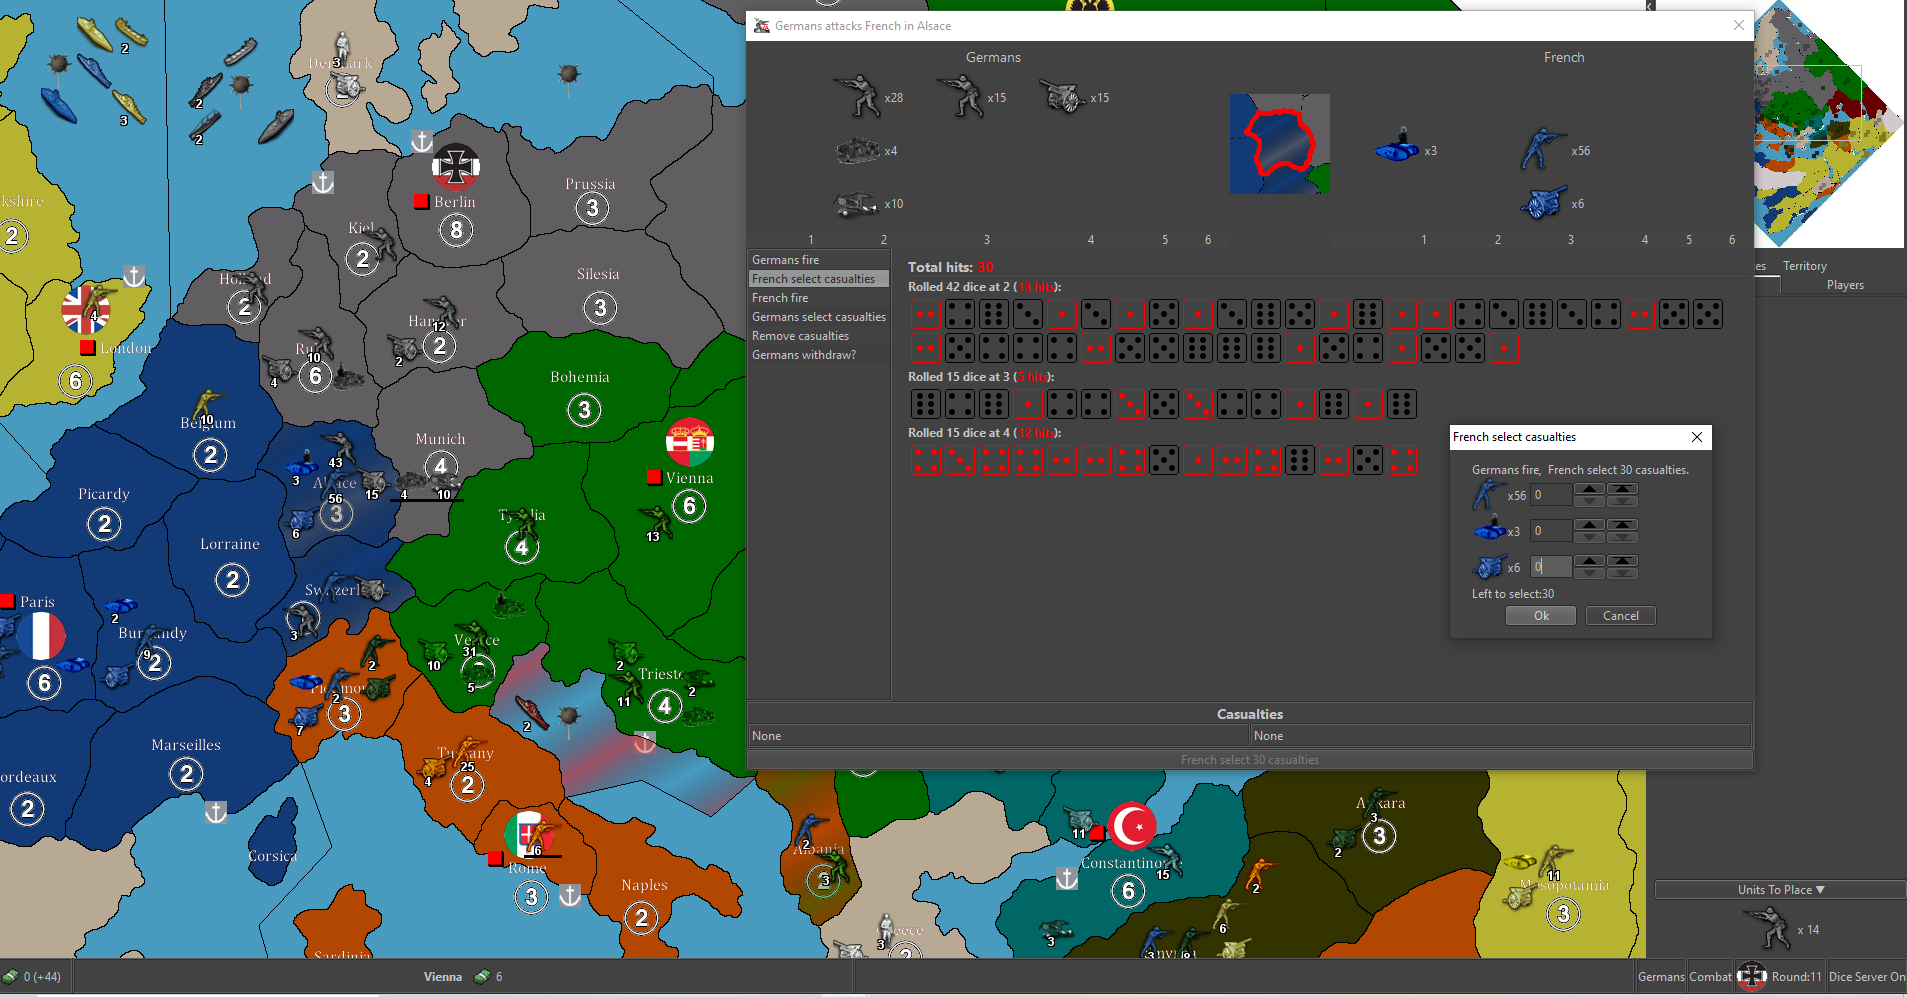Select 'French select casualties' battle step
Image resolution: width=1907 pixels, height=997 pixels.
pyautogui.click(x=813, y=279)
